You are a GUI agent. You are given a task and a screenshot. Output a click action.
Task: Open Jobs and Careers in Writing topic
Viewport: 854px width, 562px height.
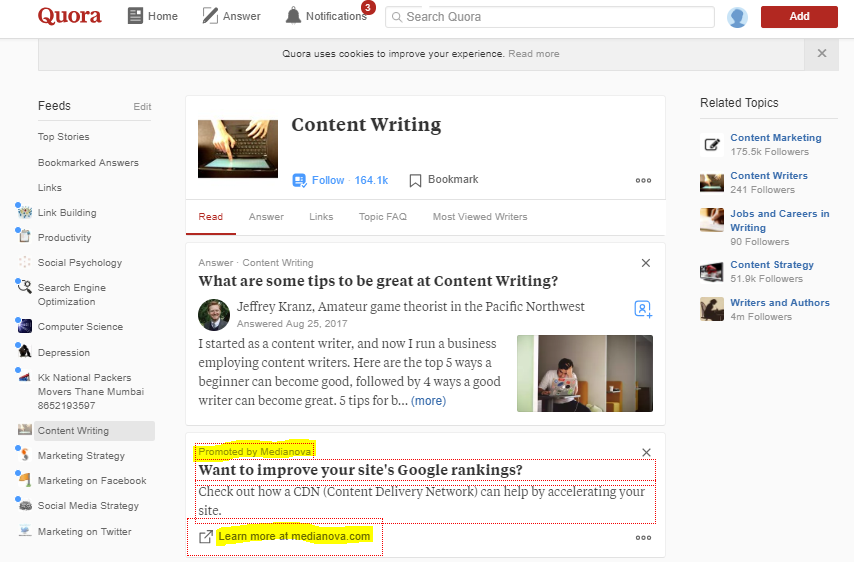tap(780, 221)
